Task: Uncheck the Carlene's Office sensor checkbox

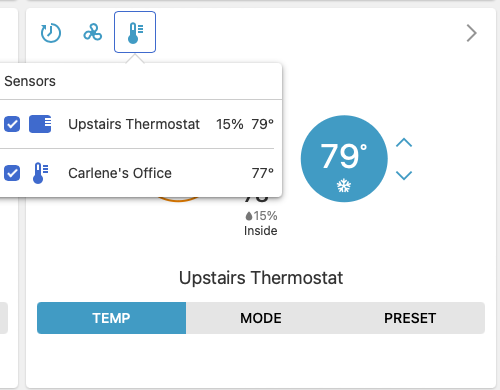Action: [x=12, y=173]
